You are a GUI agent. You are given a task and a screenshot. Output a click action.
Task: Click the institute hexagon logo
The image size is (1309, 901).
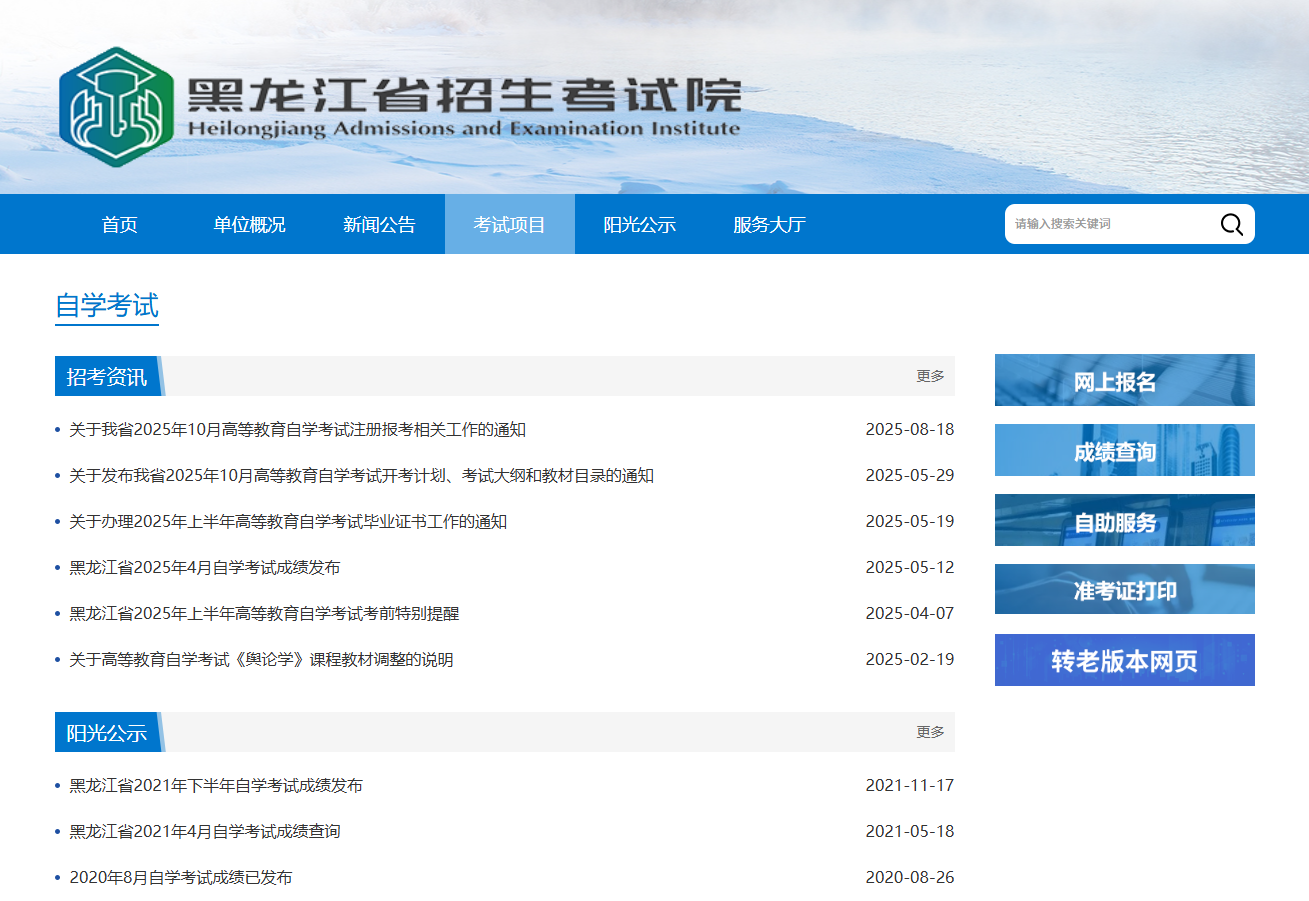point(116,107)
